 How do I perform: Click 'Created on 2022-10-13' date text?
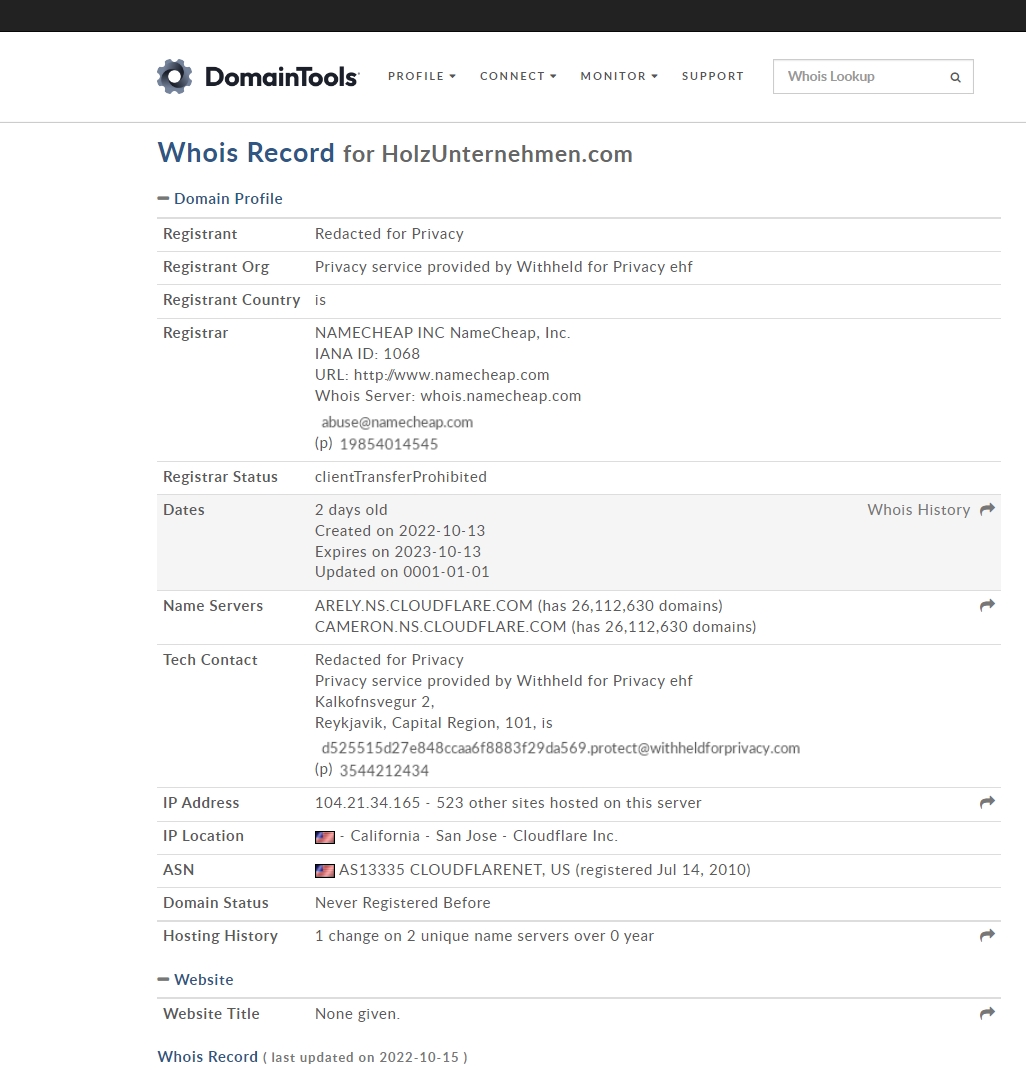tap(400, 531)
